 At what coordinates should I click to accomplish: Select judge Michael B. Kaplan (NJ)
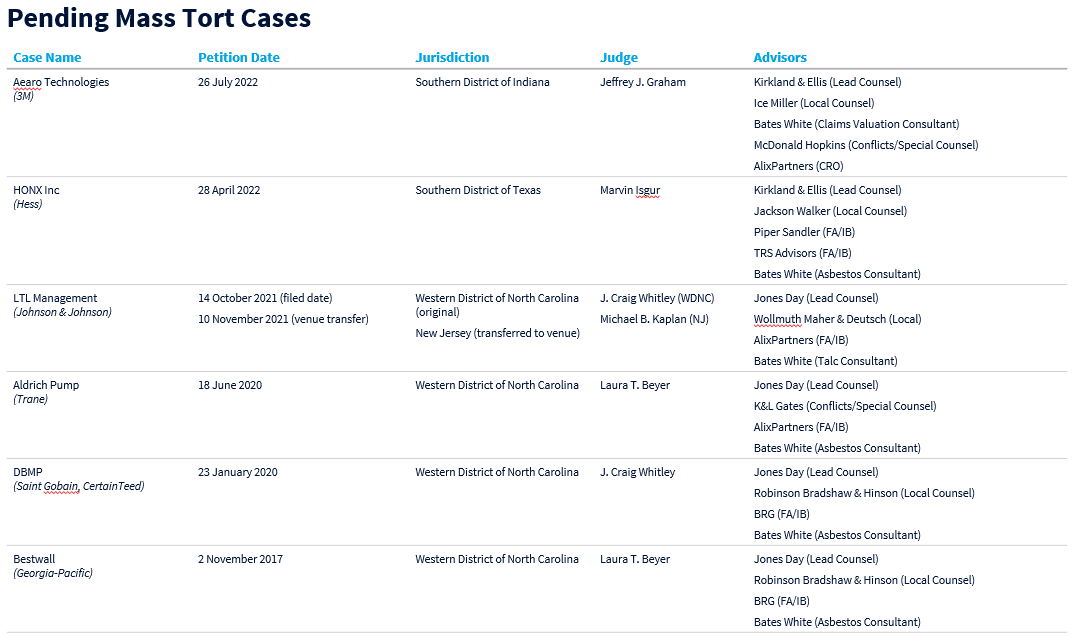click(654, 319)
